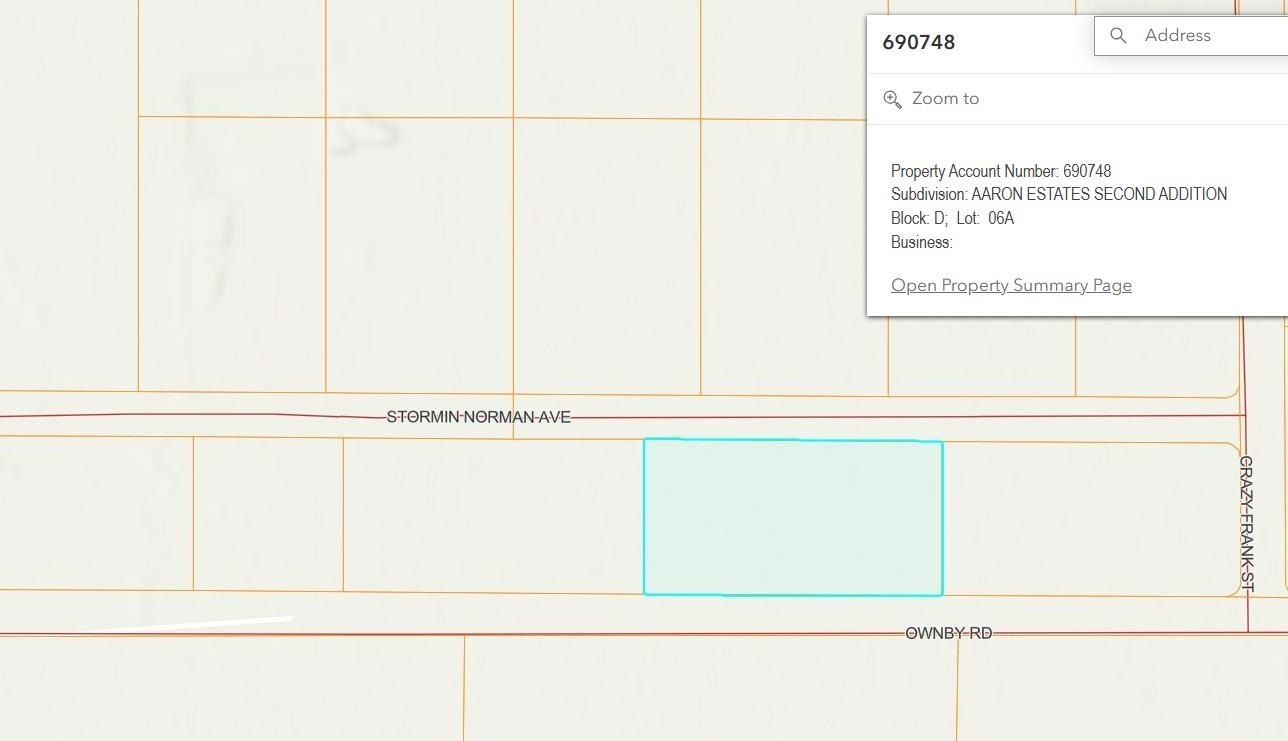The image size is (1288, 741).
Task: Select parcel immediately west of highlighted lot
Action: coord(492,514)
